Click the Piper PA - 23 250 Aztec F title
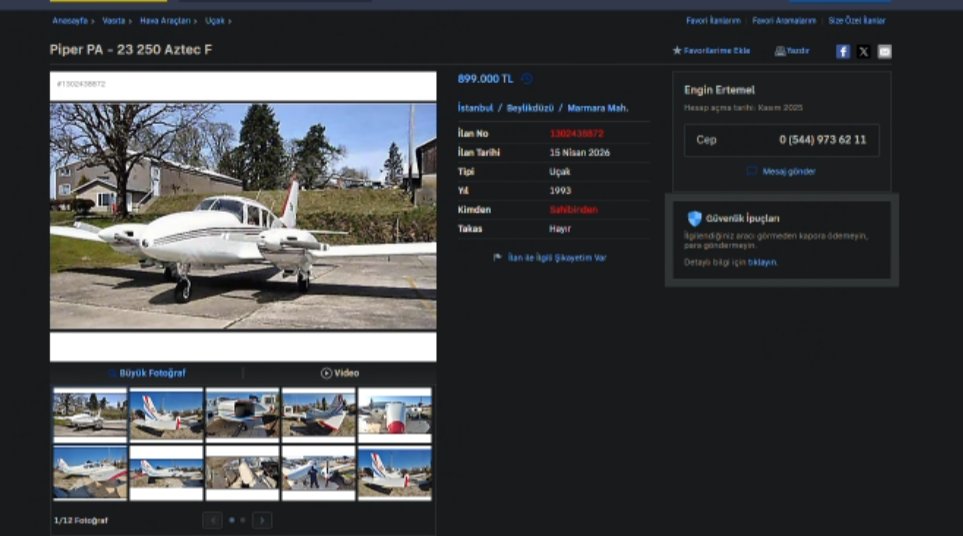The height and width of the screenshot is (536, 963). (x=131, y=50)
